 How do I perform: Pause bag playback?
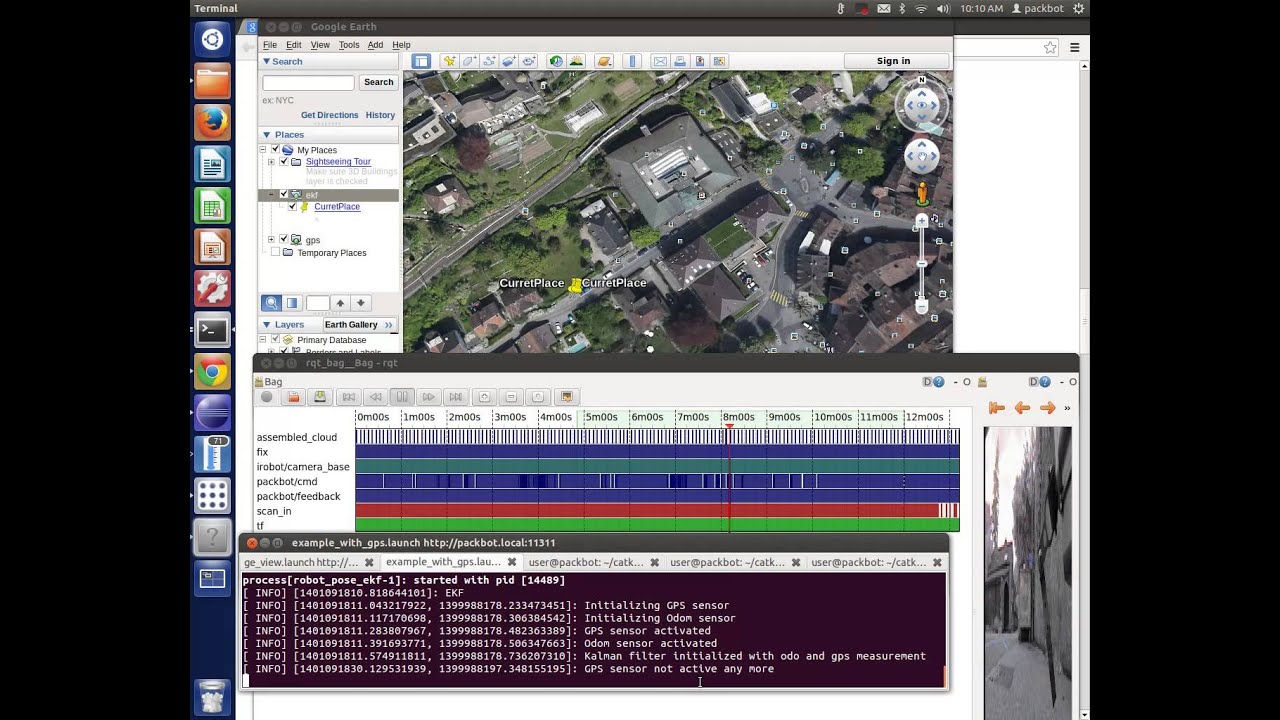402,397
